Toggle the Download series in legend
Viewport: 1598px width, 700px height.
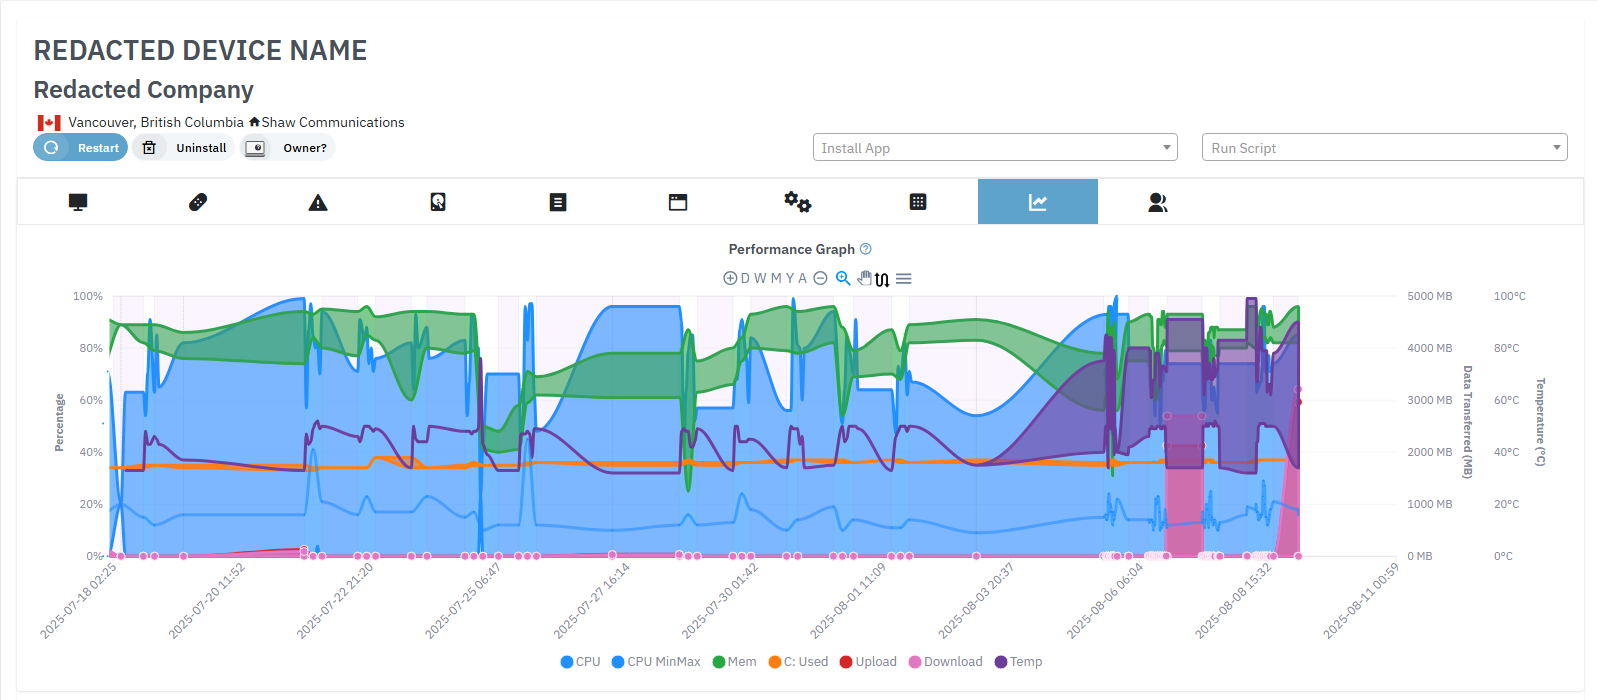[x=945, y=662]
